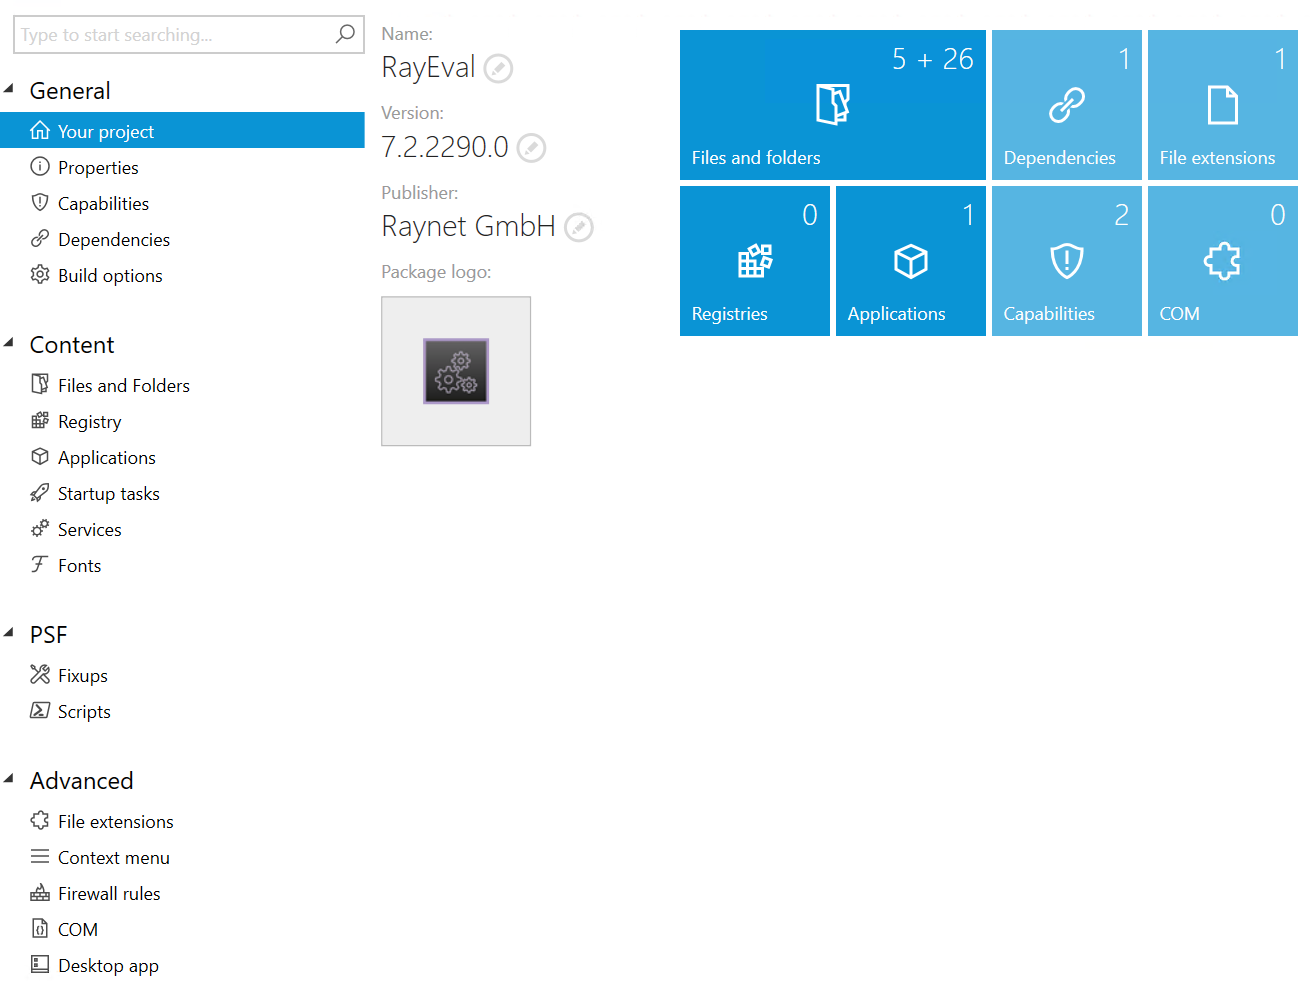This screenshot has height=987, width=1314.
Task: Select the Dependencies link icon
Action: (x=40, y=239)
